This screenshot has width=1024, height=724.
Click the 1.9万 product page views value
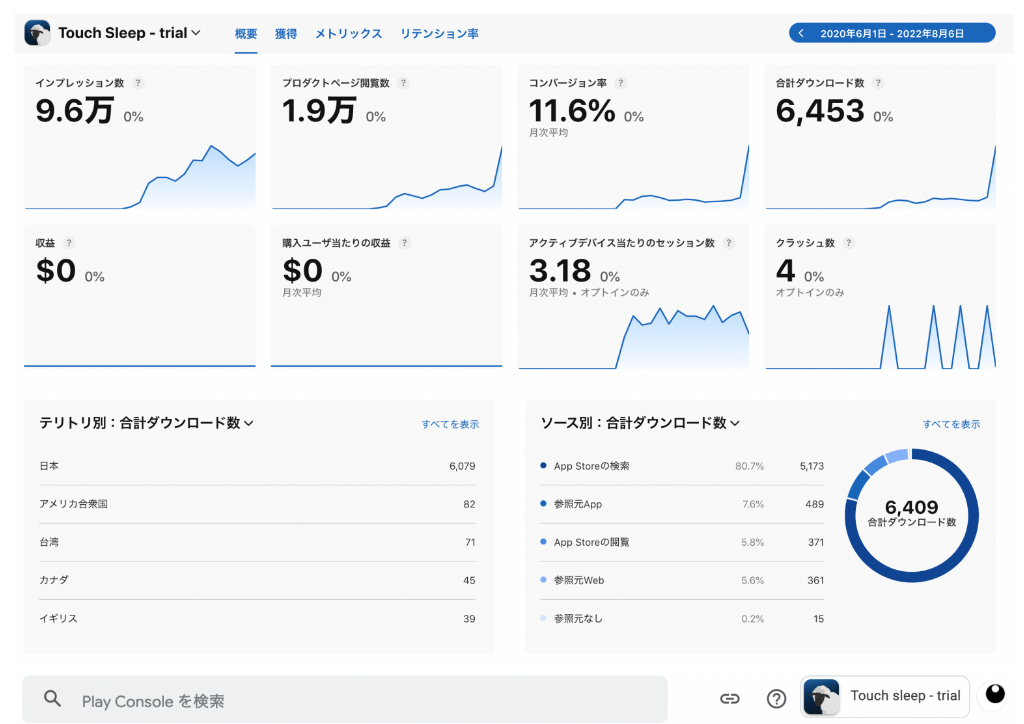click(319, 110)
